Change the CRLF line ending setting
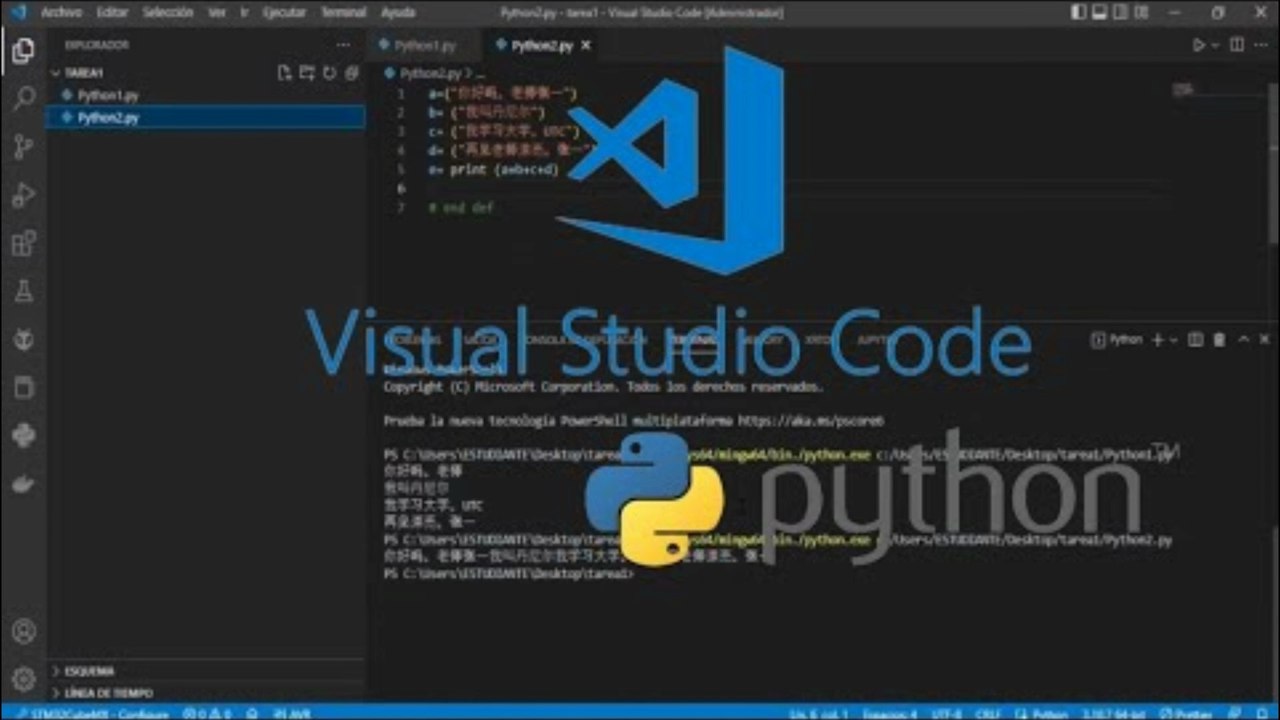The image size is (1280, 720). pyautogui.click(x=987, y=713)
